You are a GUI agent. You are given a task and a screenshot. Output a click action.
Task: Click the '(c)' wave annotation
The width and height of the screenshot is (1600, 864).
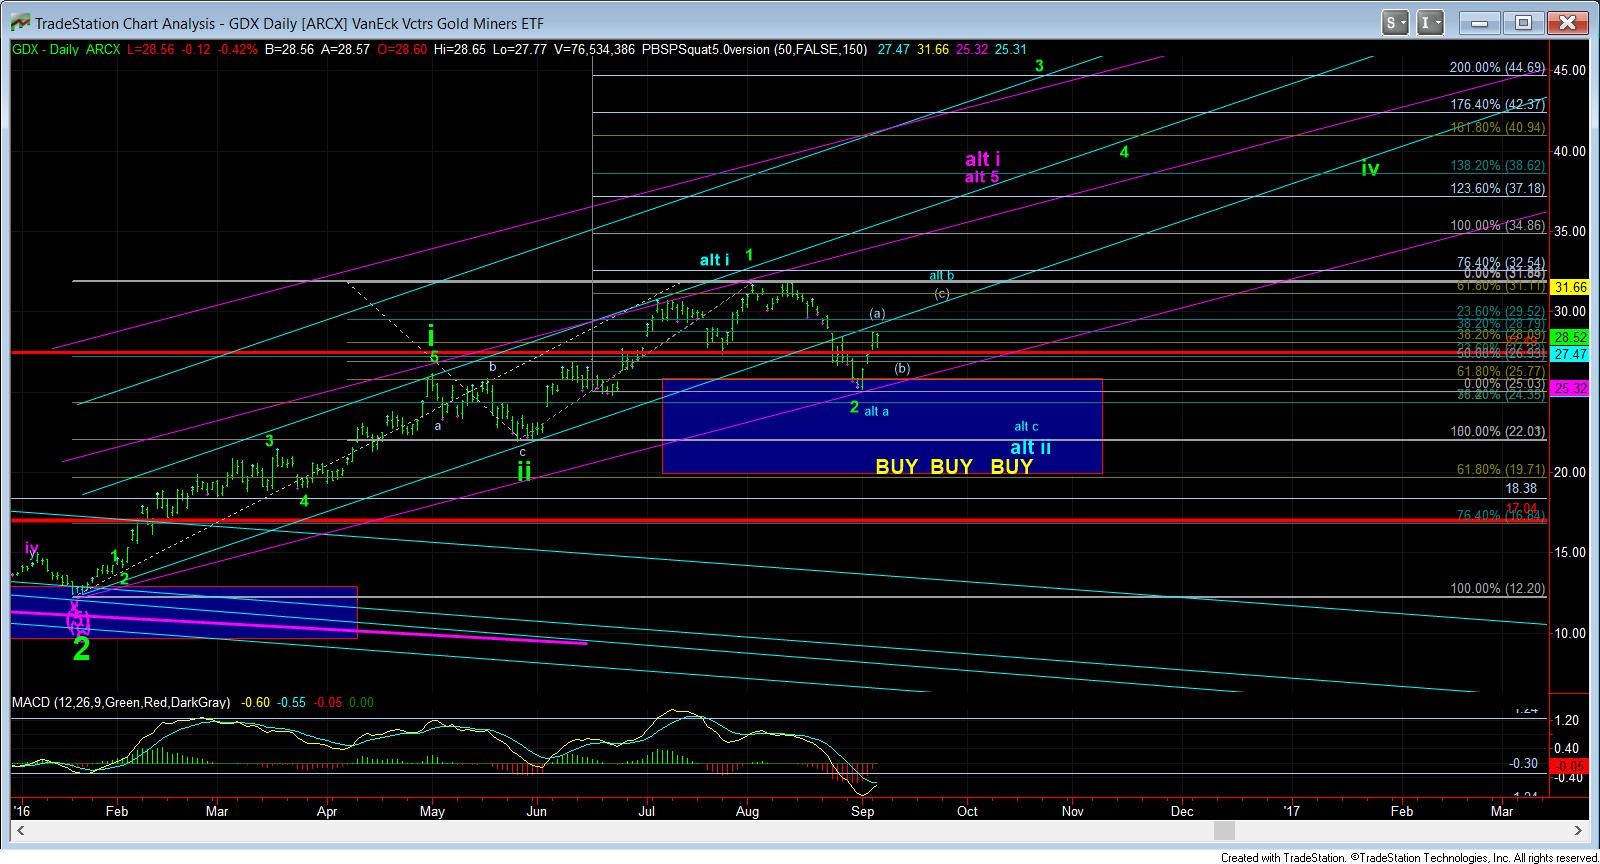click(941, 293)
